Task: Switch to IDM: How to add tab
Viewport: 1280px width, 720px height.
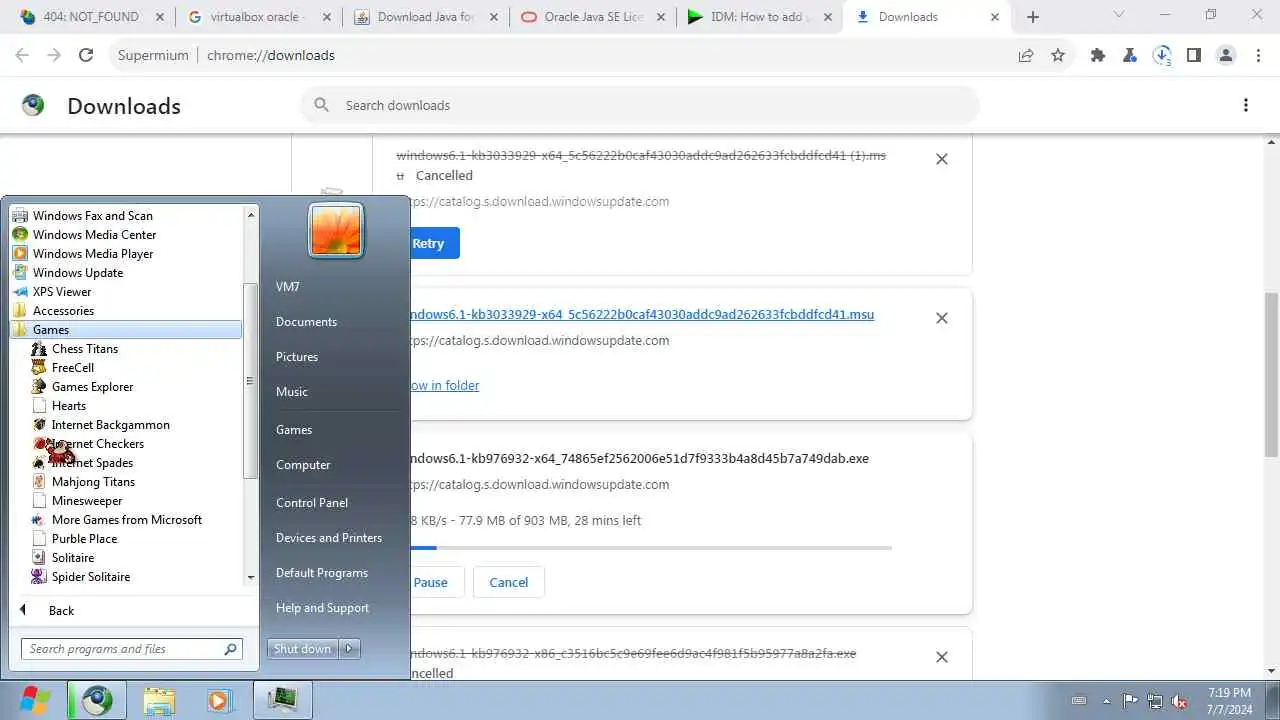Action: [x=759, y=17]
